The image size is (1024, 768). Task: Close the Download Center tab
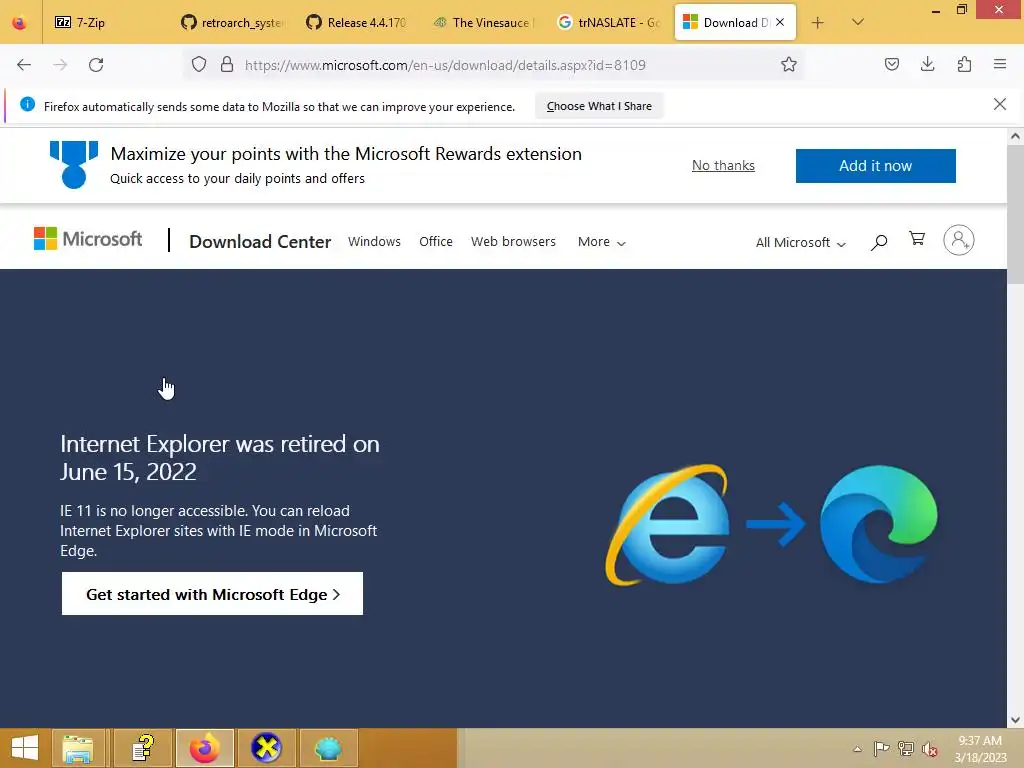pos(780,22)
